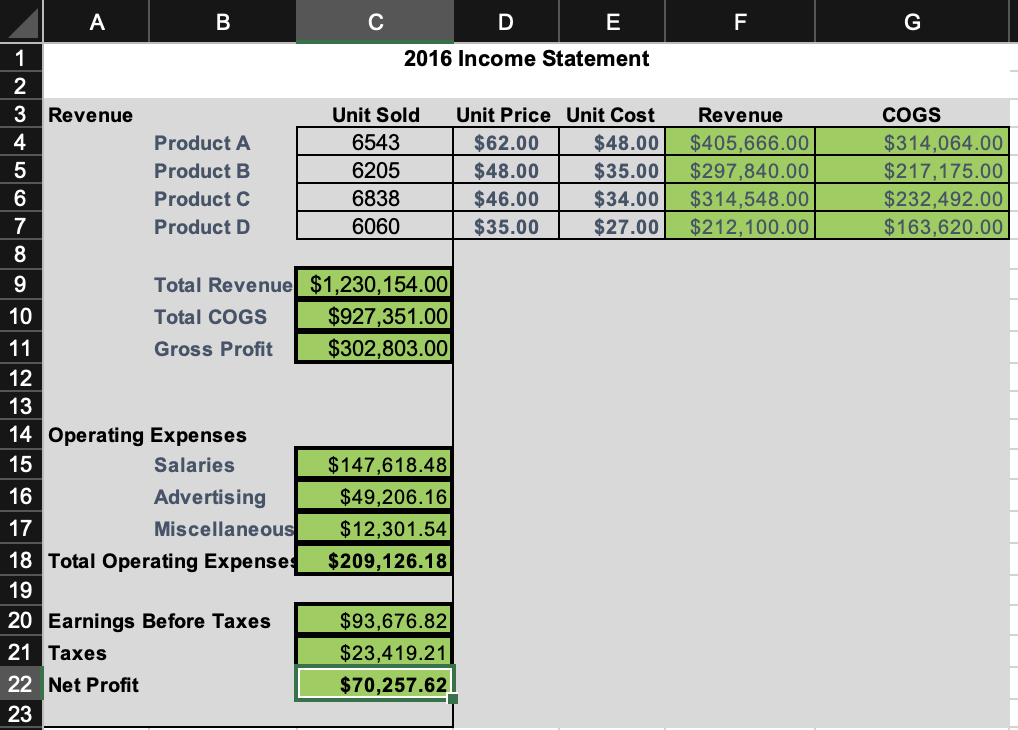1018x730 pixels.
Task: Select column C header
Action: pyautogui.click(x=375, y=21)
